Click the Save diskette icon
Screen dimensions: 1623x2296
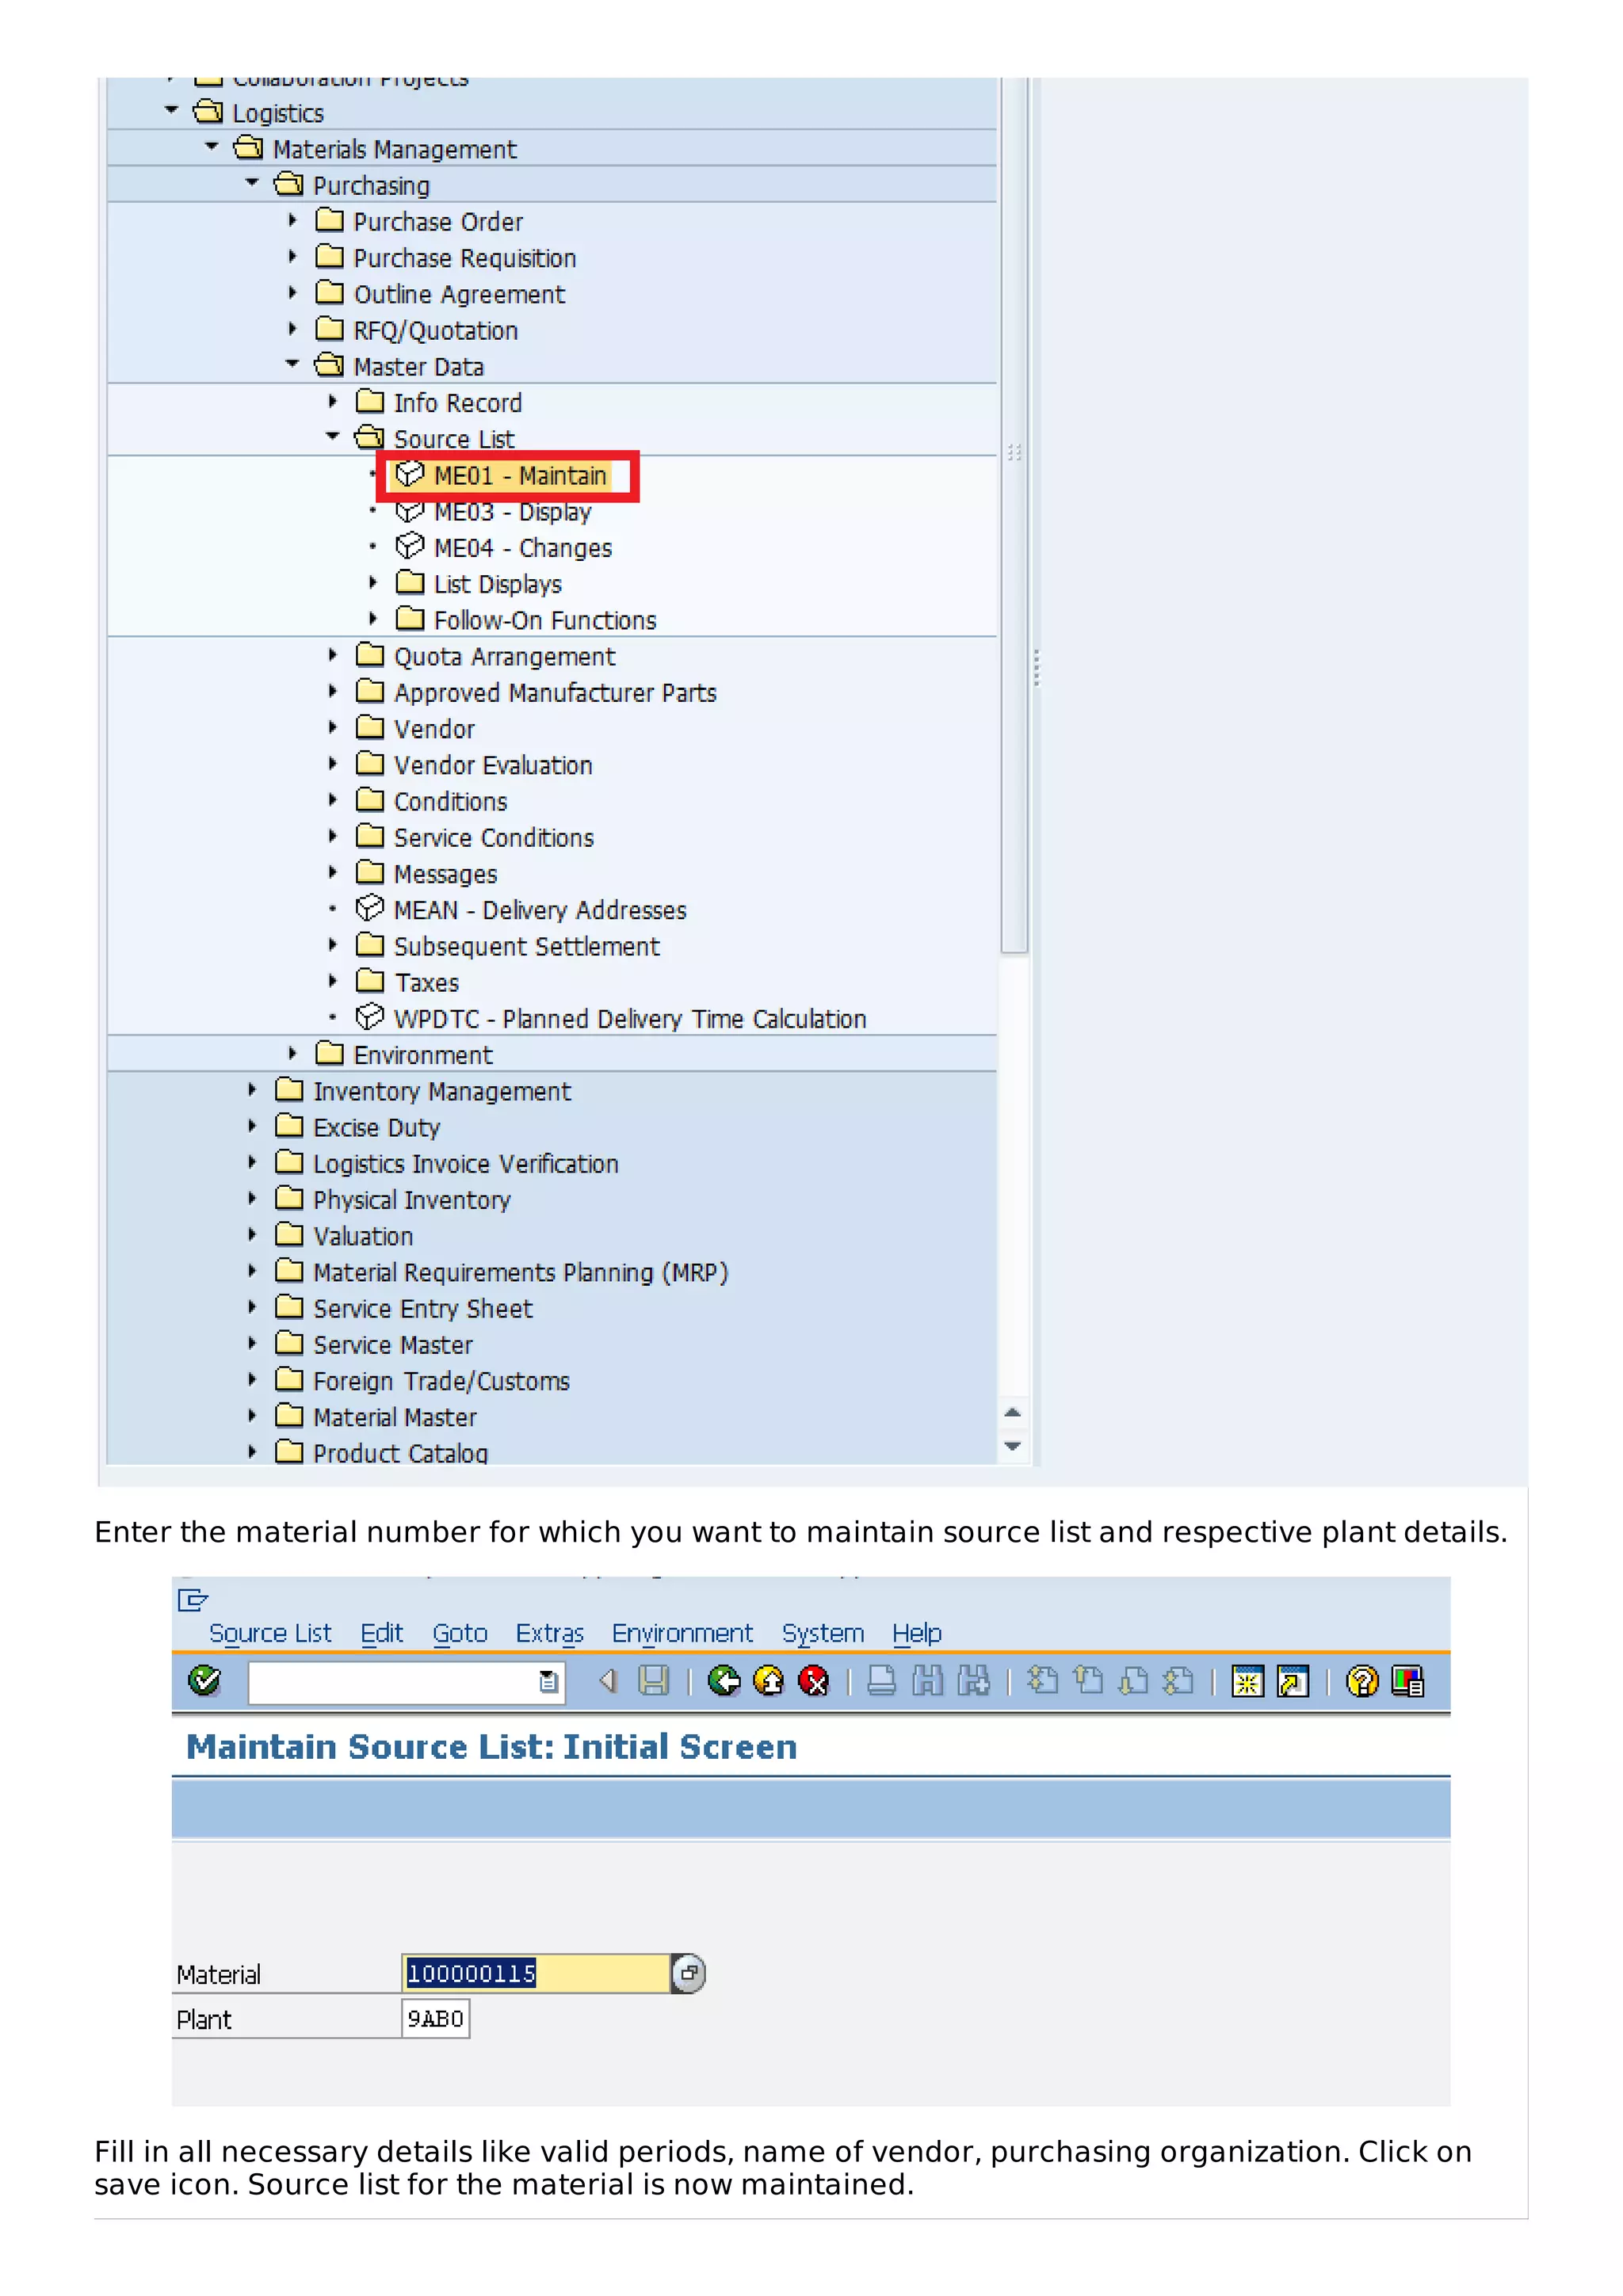[653, 1681]
